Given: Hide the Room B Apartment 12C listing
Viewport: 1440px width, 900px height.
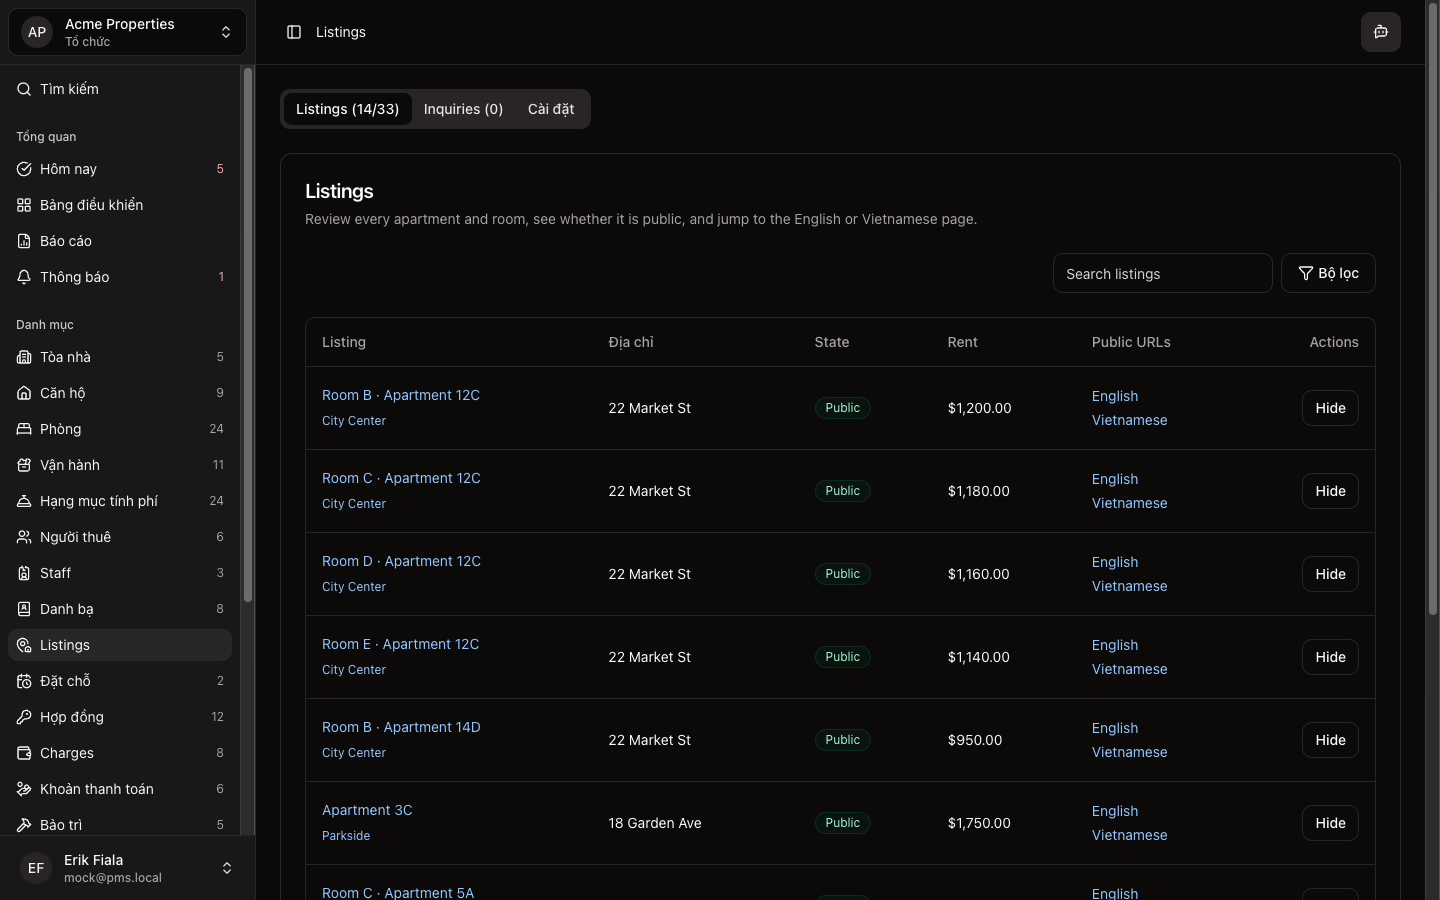Looking at the screenshot, I should coord(1329,408).
